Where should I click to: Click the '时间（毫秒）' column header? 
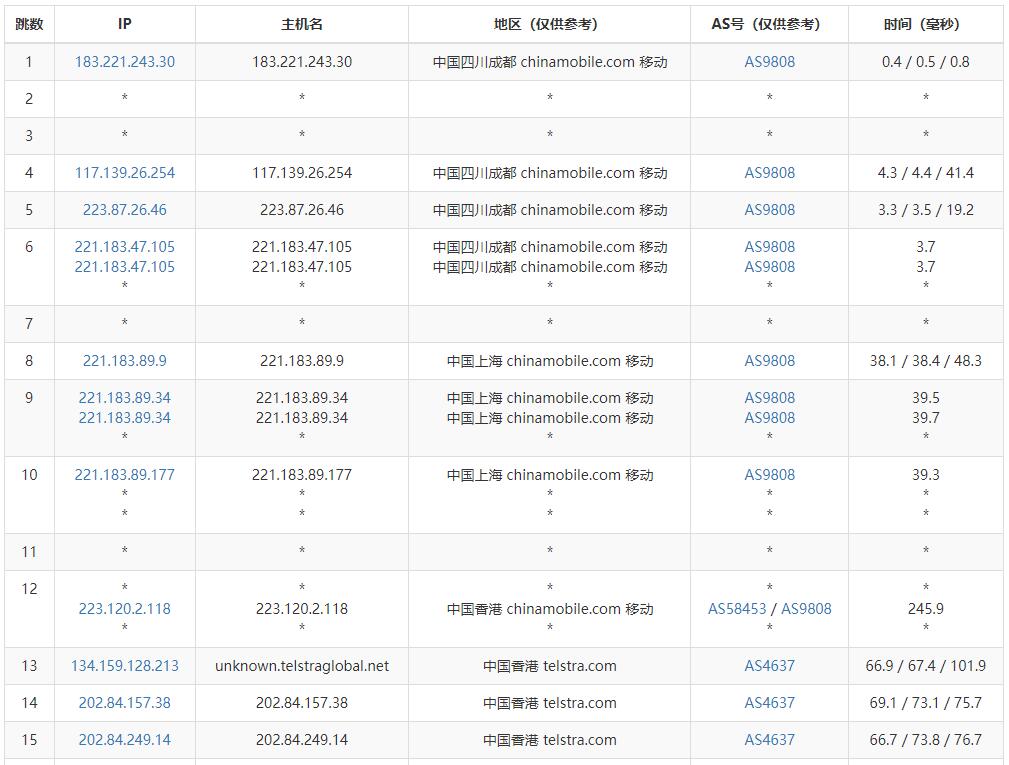[925, 24]
